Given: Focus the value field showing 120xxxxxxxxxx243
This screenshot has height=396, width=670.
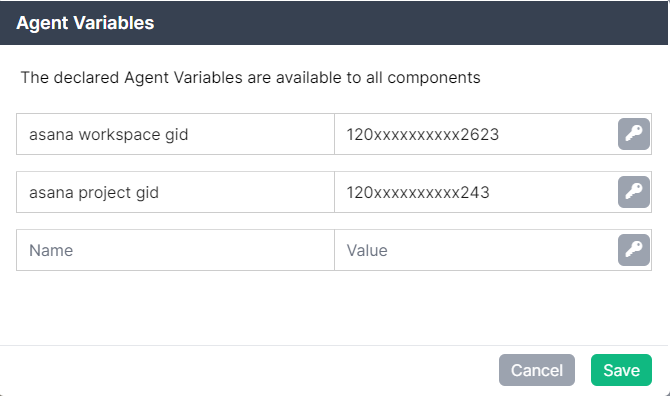Looking at the screenshot, I should (x=476, y=192).
